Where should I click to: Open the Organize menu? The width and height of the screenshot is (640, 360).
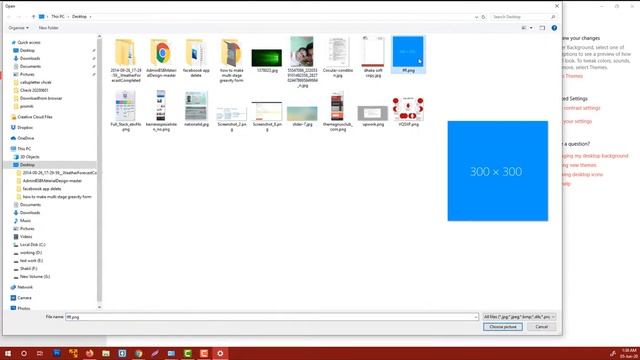click(18, 28)
